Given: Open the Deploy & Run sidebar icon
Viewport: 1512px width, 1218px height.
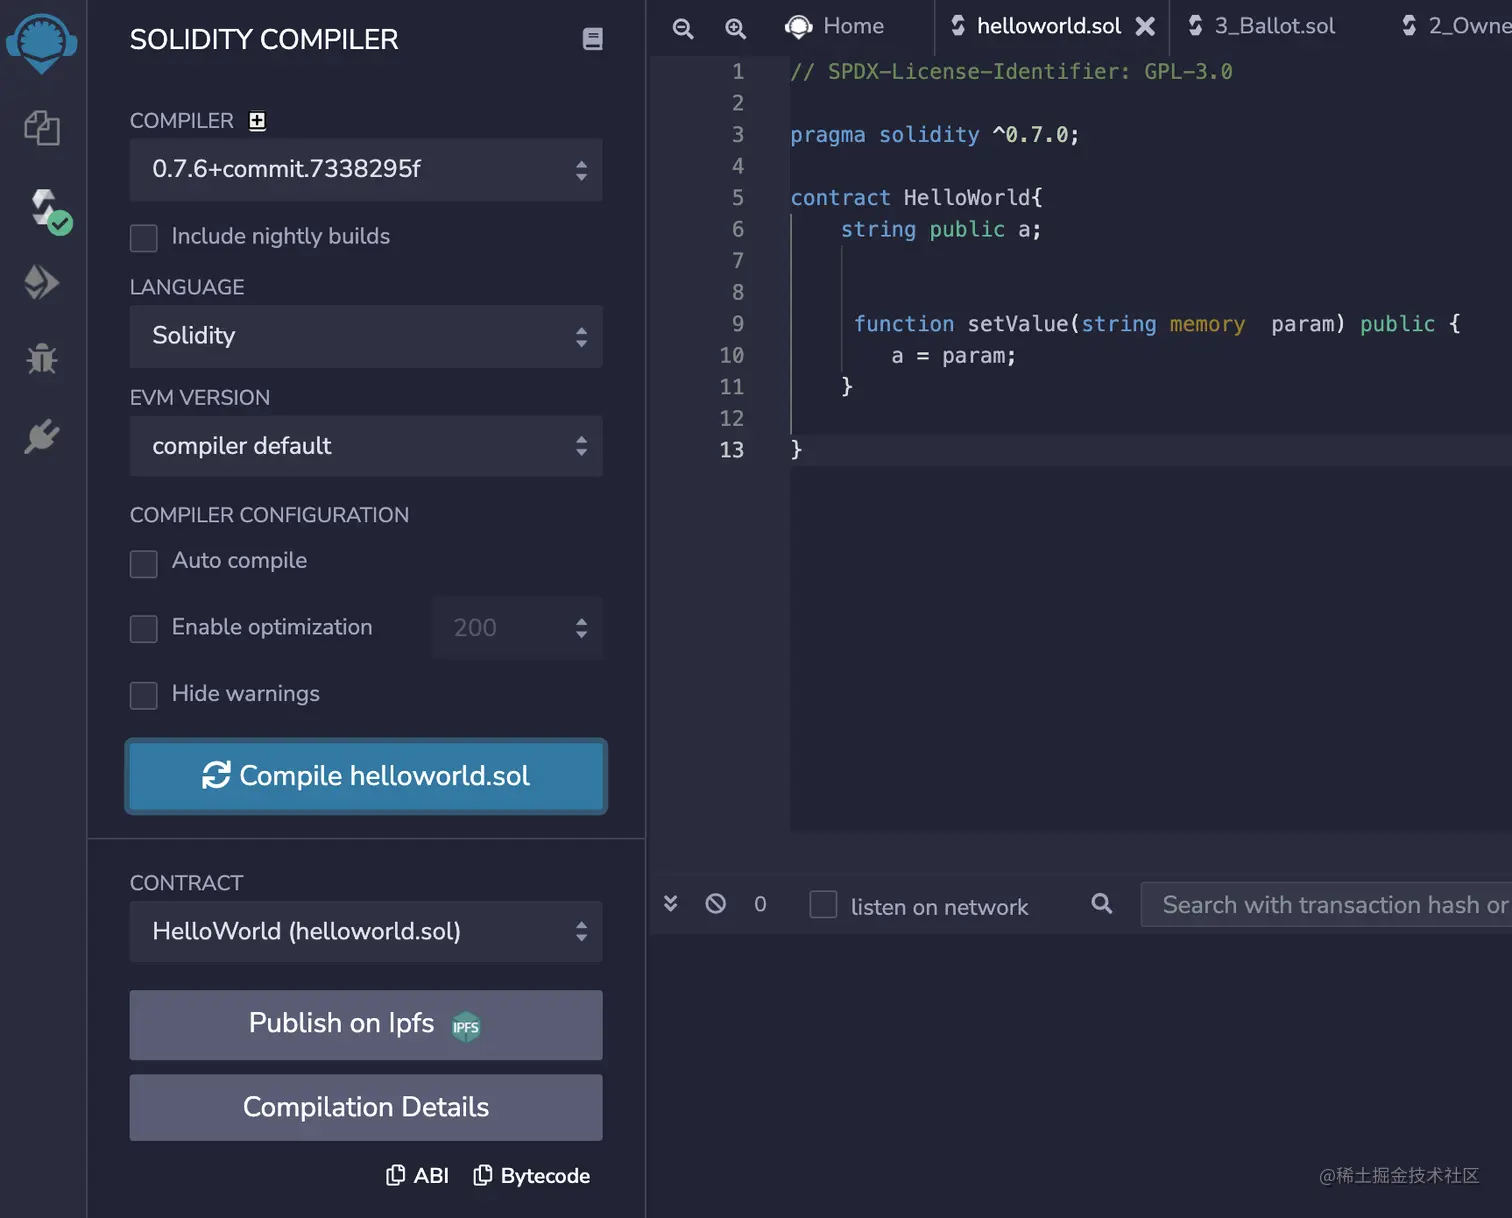Looking at the screenshot, I should click(42, 283).
